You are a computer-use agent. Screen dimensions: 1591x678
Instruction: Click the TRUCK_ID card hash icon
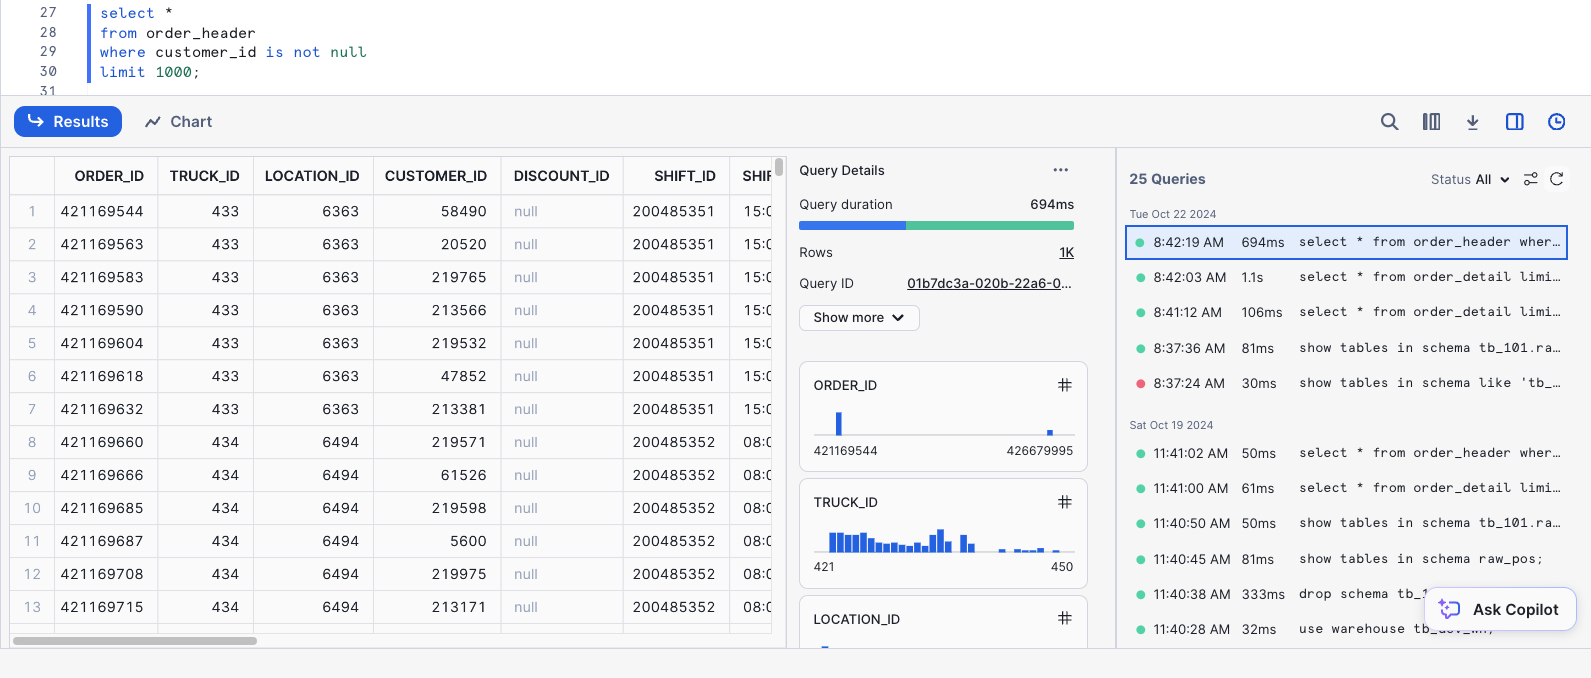1064,502
